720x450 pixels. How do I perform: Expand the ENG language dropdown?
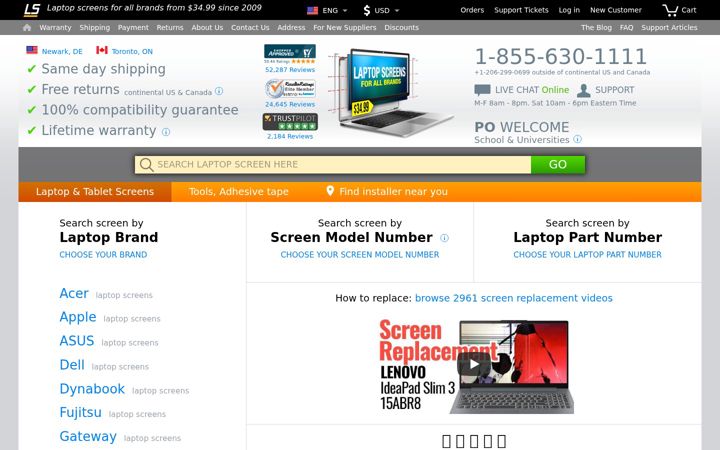pos(335,10)
